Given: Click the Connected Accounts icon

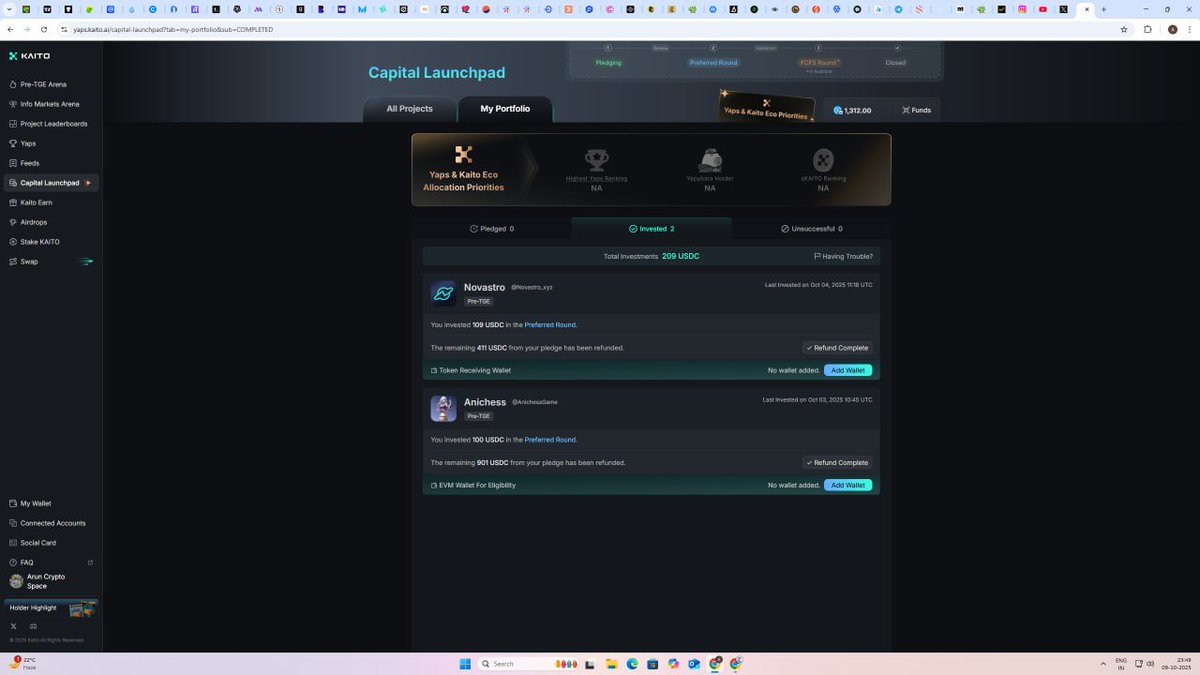Looking at the screenshot, I should tap(13, 523).
